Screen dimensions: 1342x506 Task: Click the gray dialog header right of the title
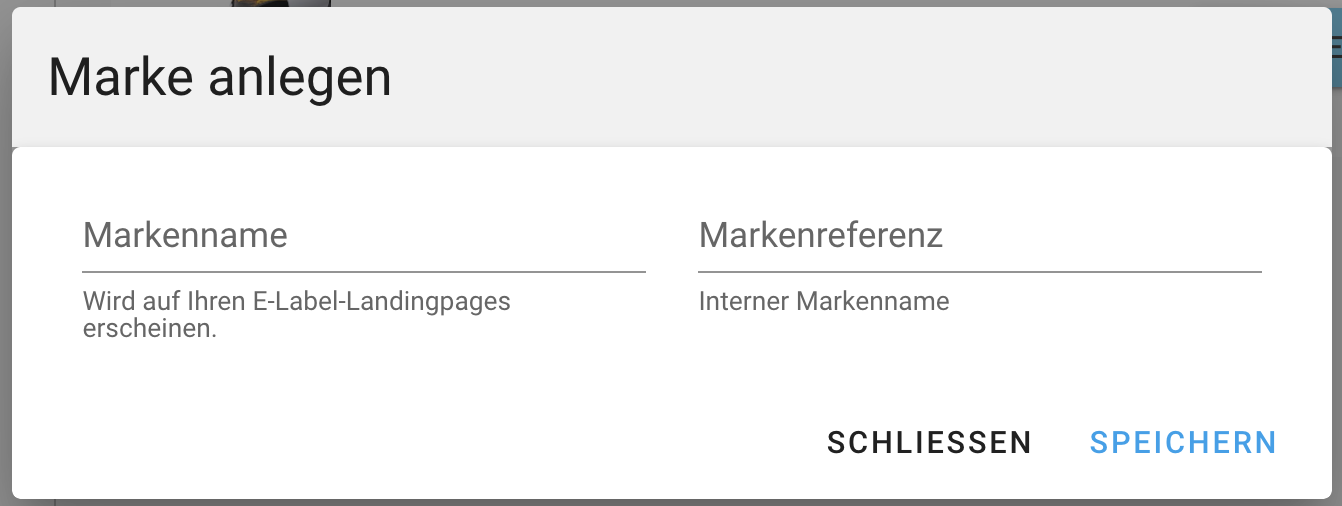(850, 78)
